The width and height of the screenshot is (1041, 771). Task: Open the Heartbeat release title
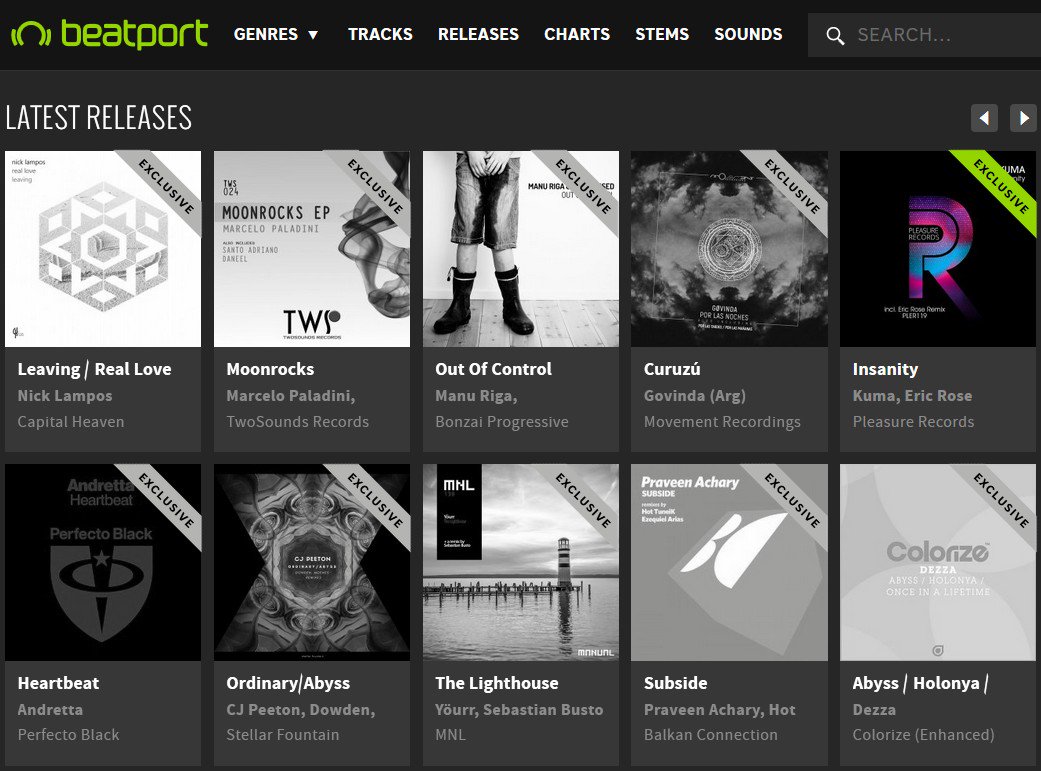click(58, 683)
